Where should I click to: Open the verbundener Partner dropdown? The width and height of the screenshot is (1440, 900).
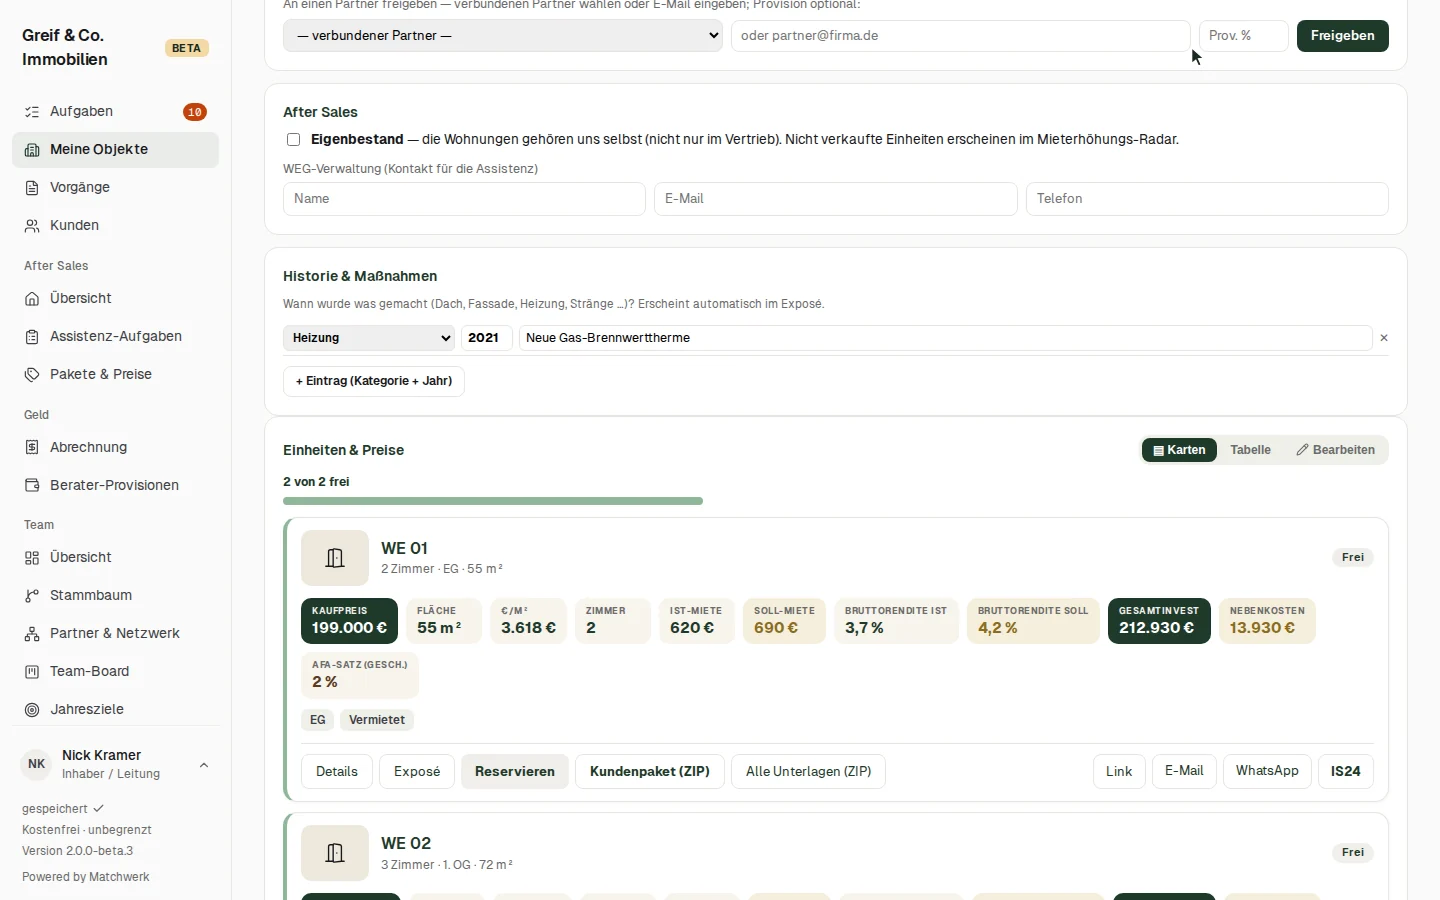503,36
